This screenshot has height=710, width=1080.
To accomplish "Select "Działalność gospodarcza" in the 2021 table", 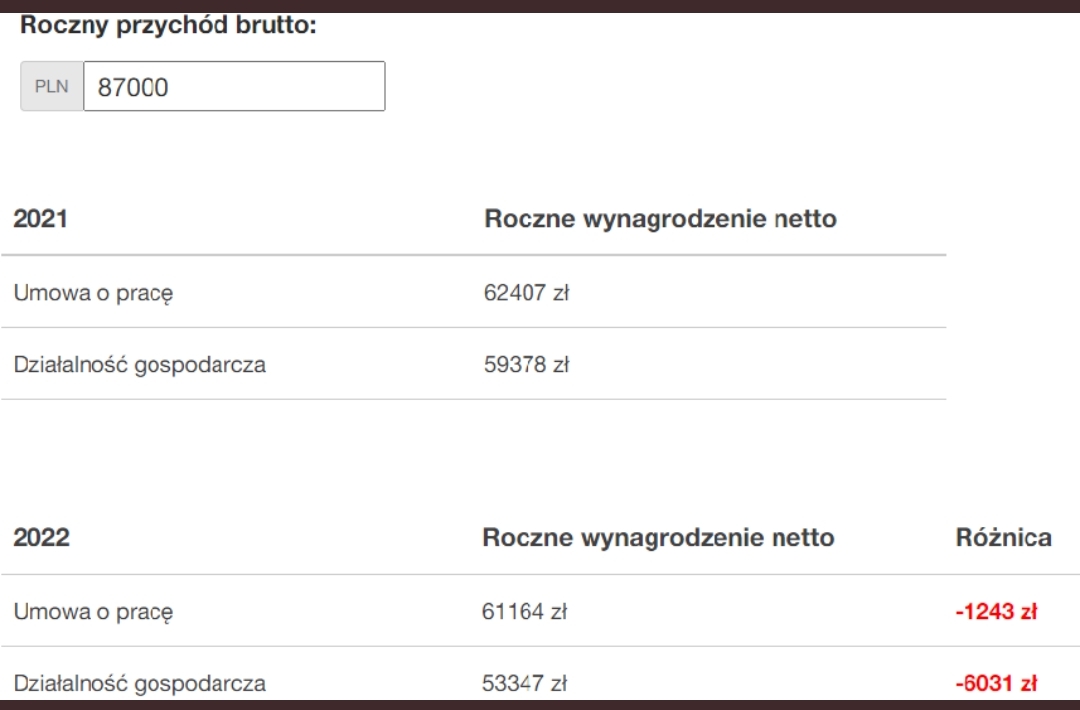I will pos(140,365).
